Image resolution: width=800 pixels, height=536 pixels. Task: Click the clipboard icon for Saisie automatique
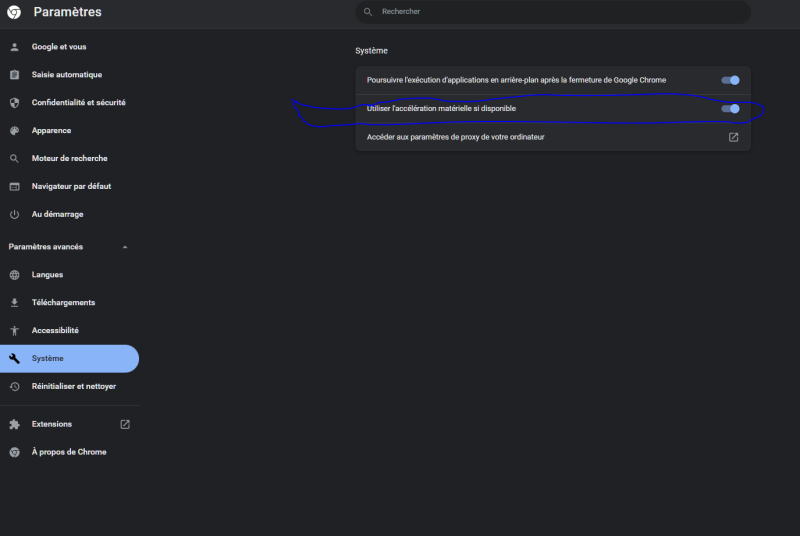pyautogui.click(x=14, y=75)
